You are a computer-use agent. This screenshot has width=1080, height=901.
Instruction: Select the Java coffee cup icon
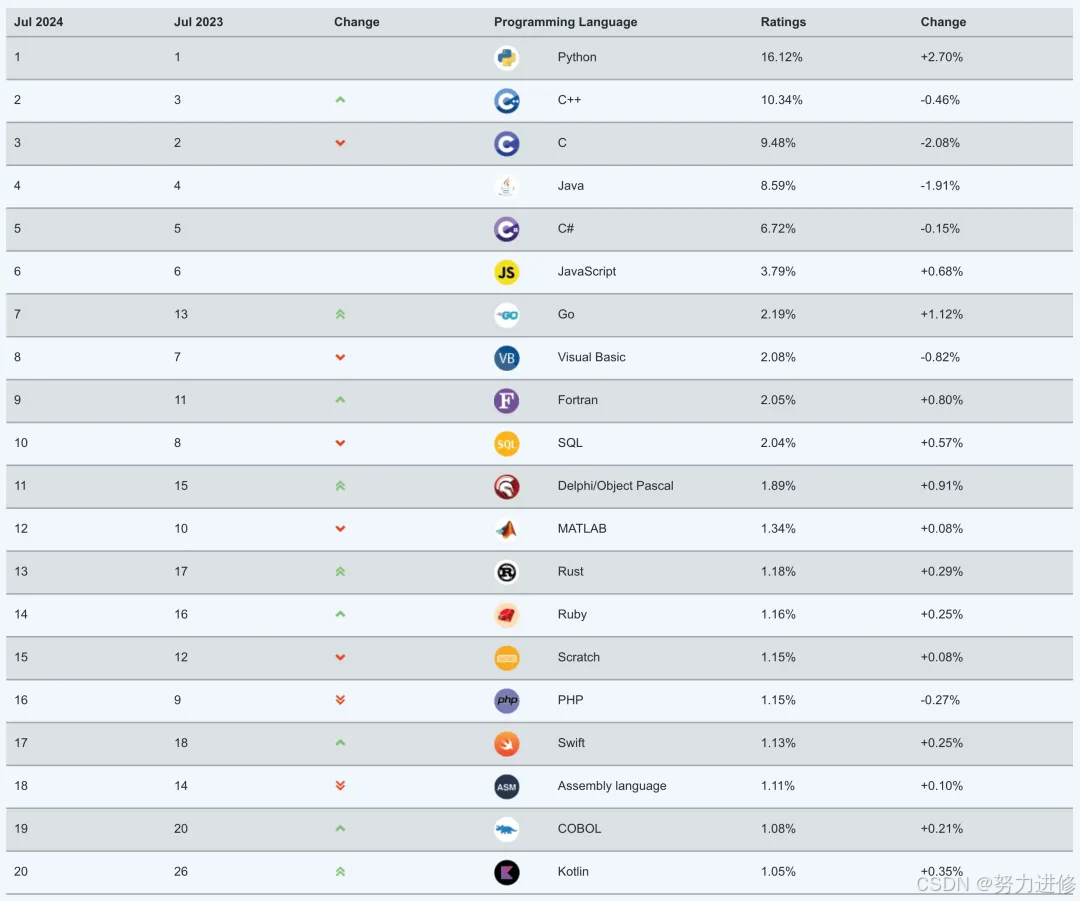click(506, 187)
